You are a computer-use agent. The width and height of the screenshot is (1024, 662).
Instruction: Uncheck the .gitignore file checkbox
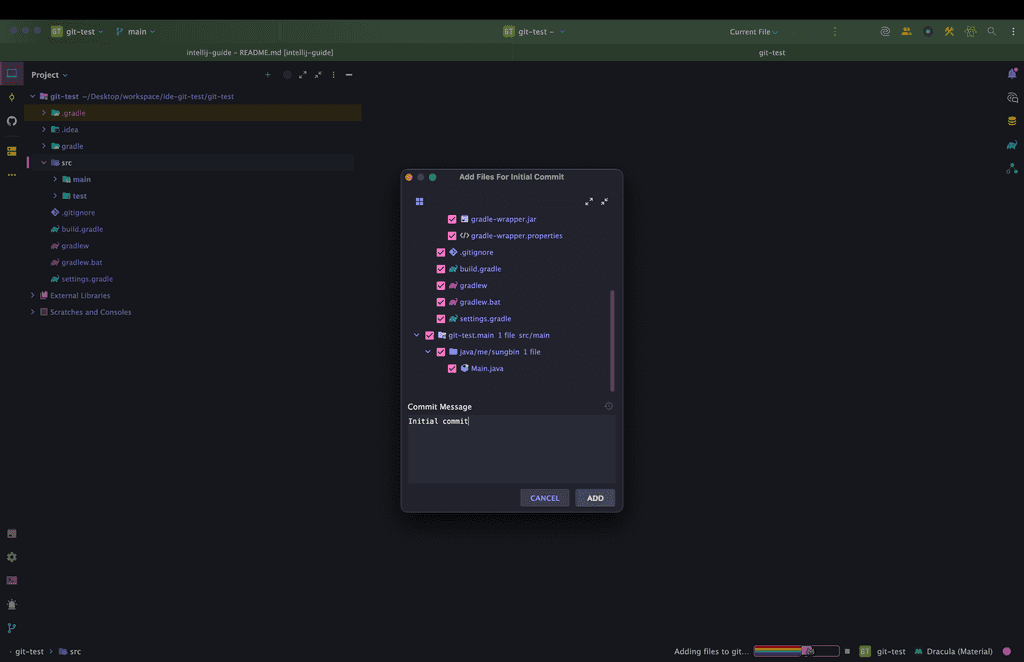441,253
